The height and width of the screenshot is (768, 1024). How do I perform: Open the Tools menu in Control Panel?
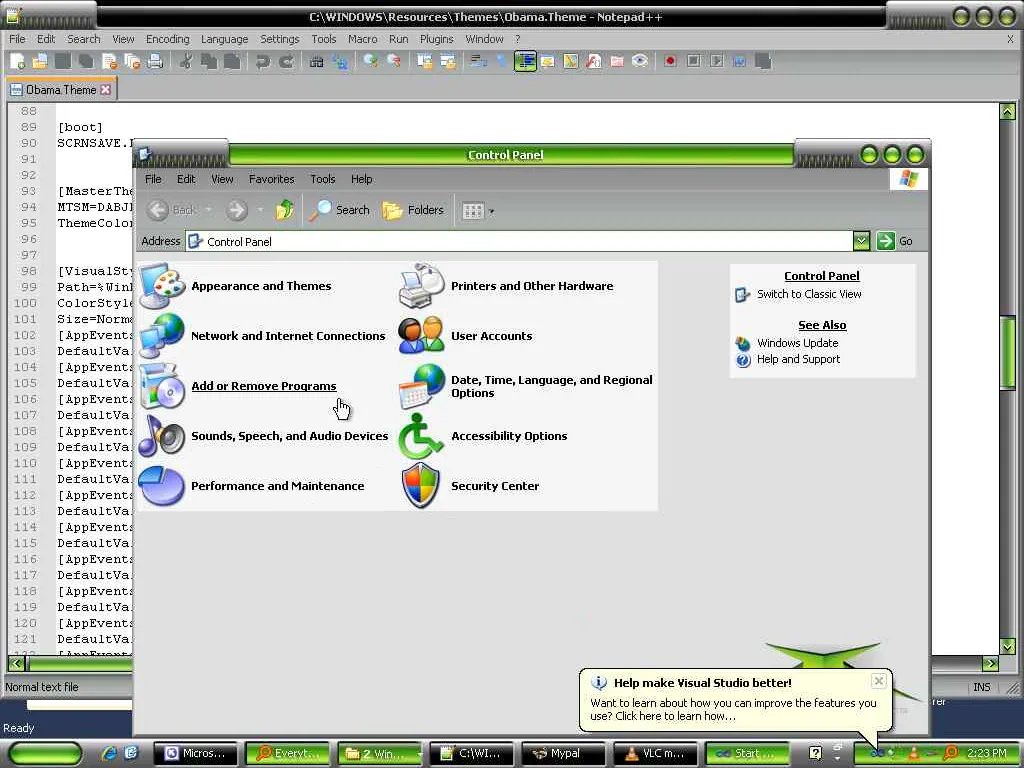tap(323, 179)
